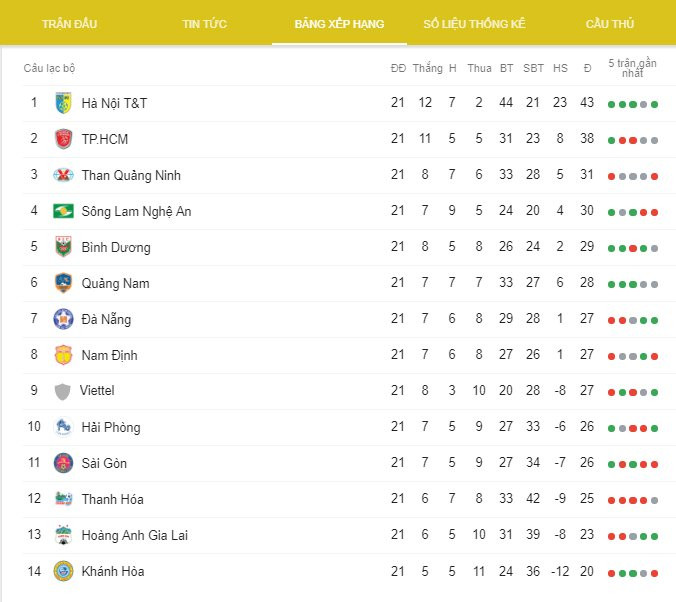The width and height of the screenshot is (676, 602).
Task: Open the Khánh Hòa club link
Action: (x=113, y=571)
